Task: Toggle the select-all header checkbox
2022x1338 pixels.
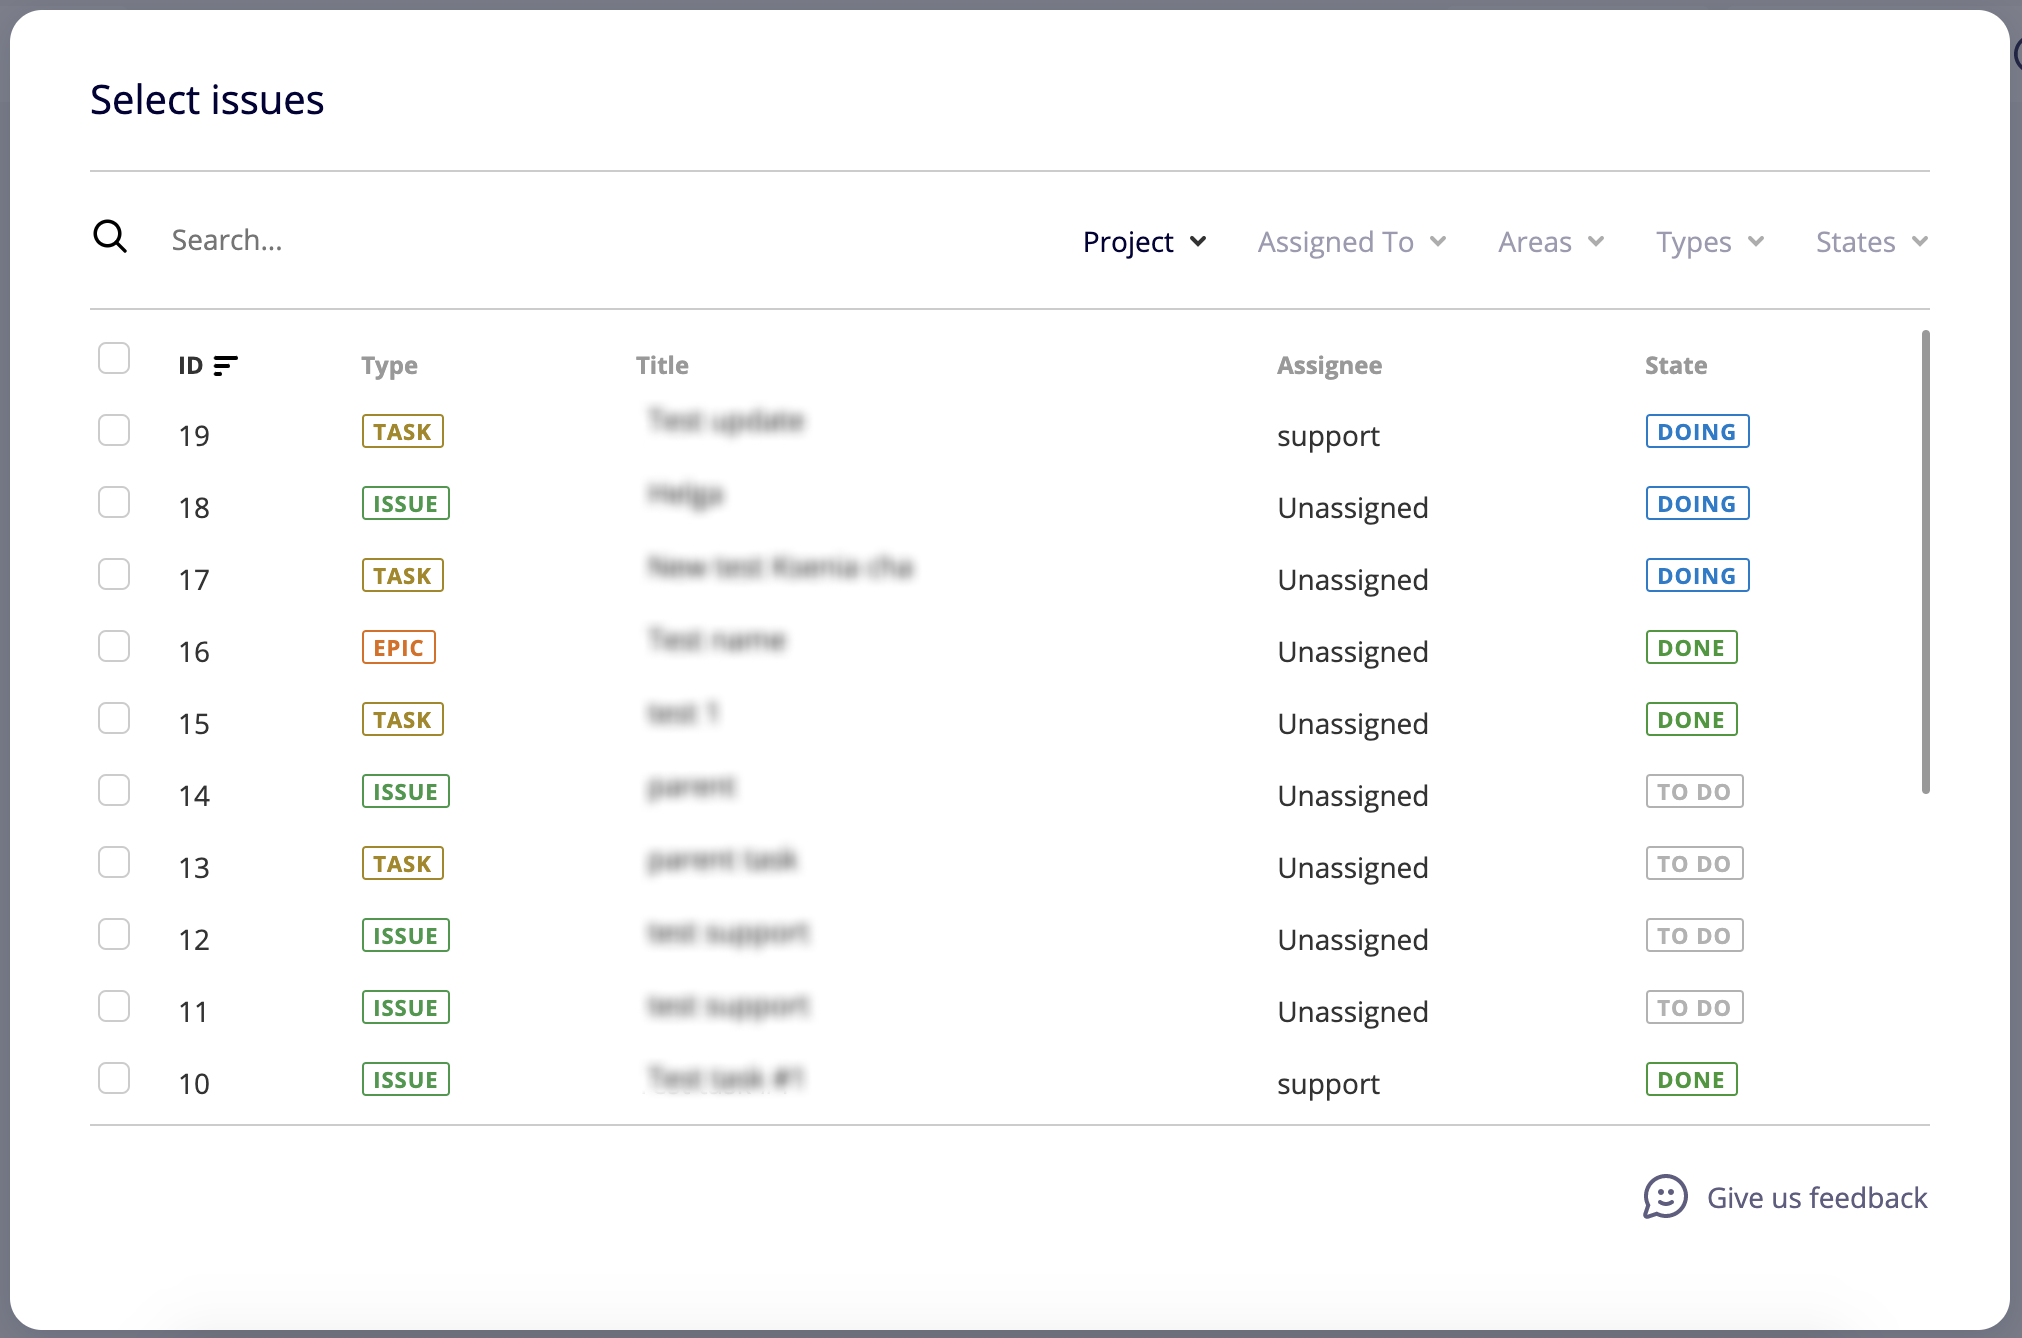Action: [x=114, y=358]
